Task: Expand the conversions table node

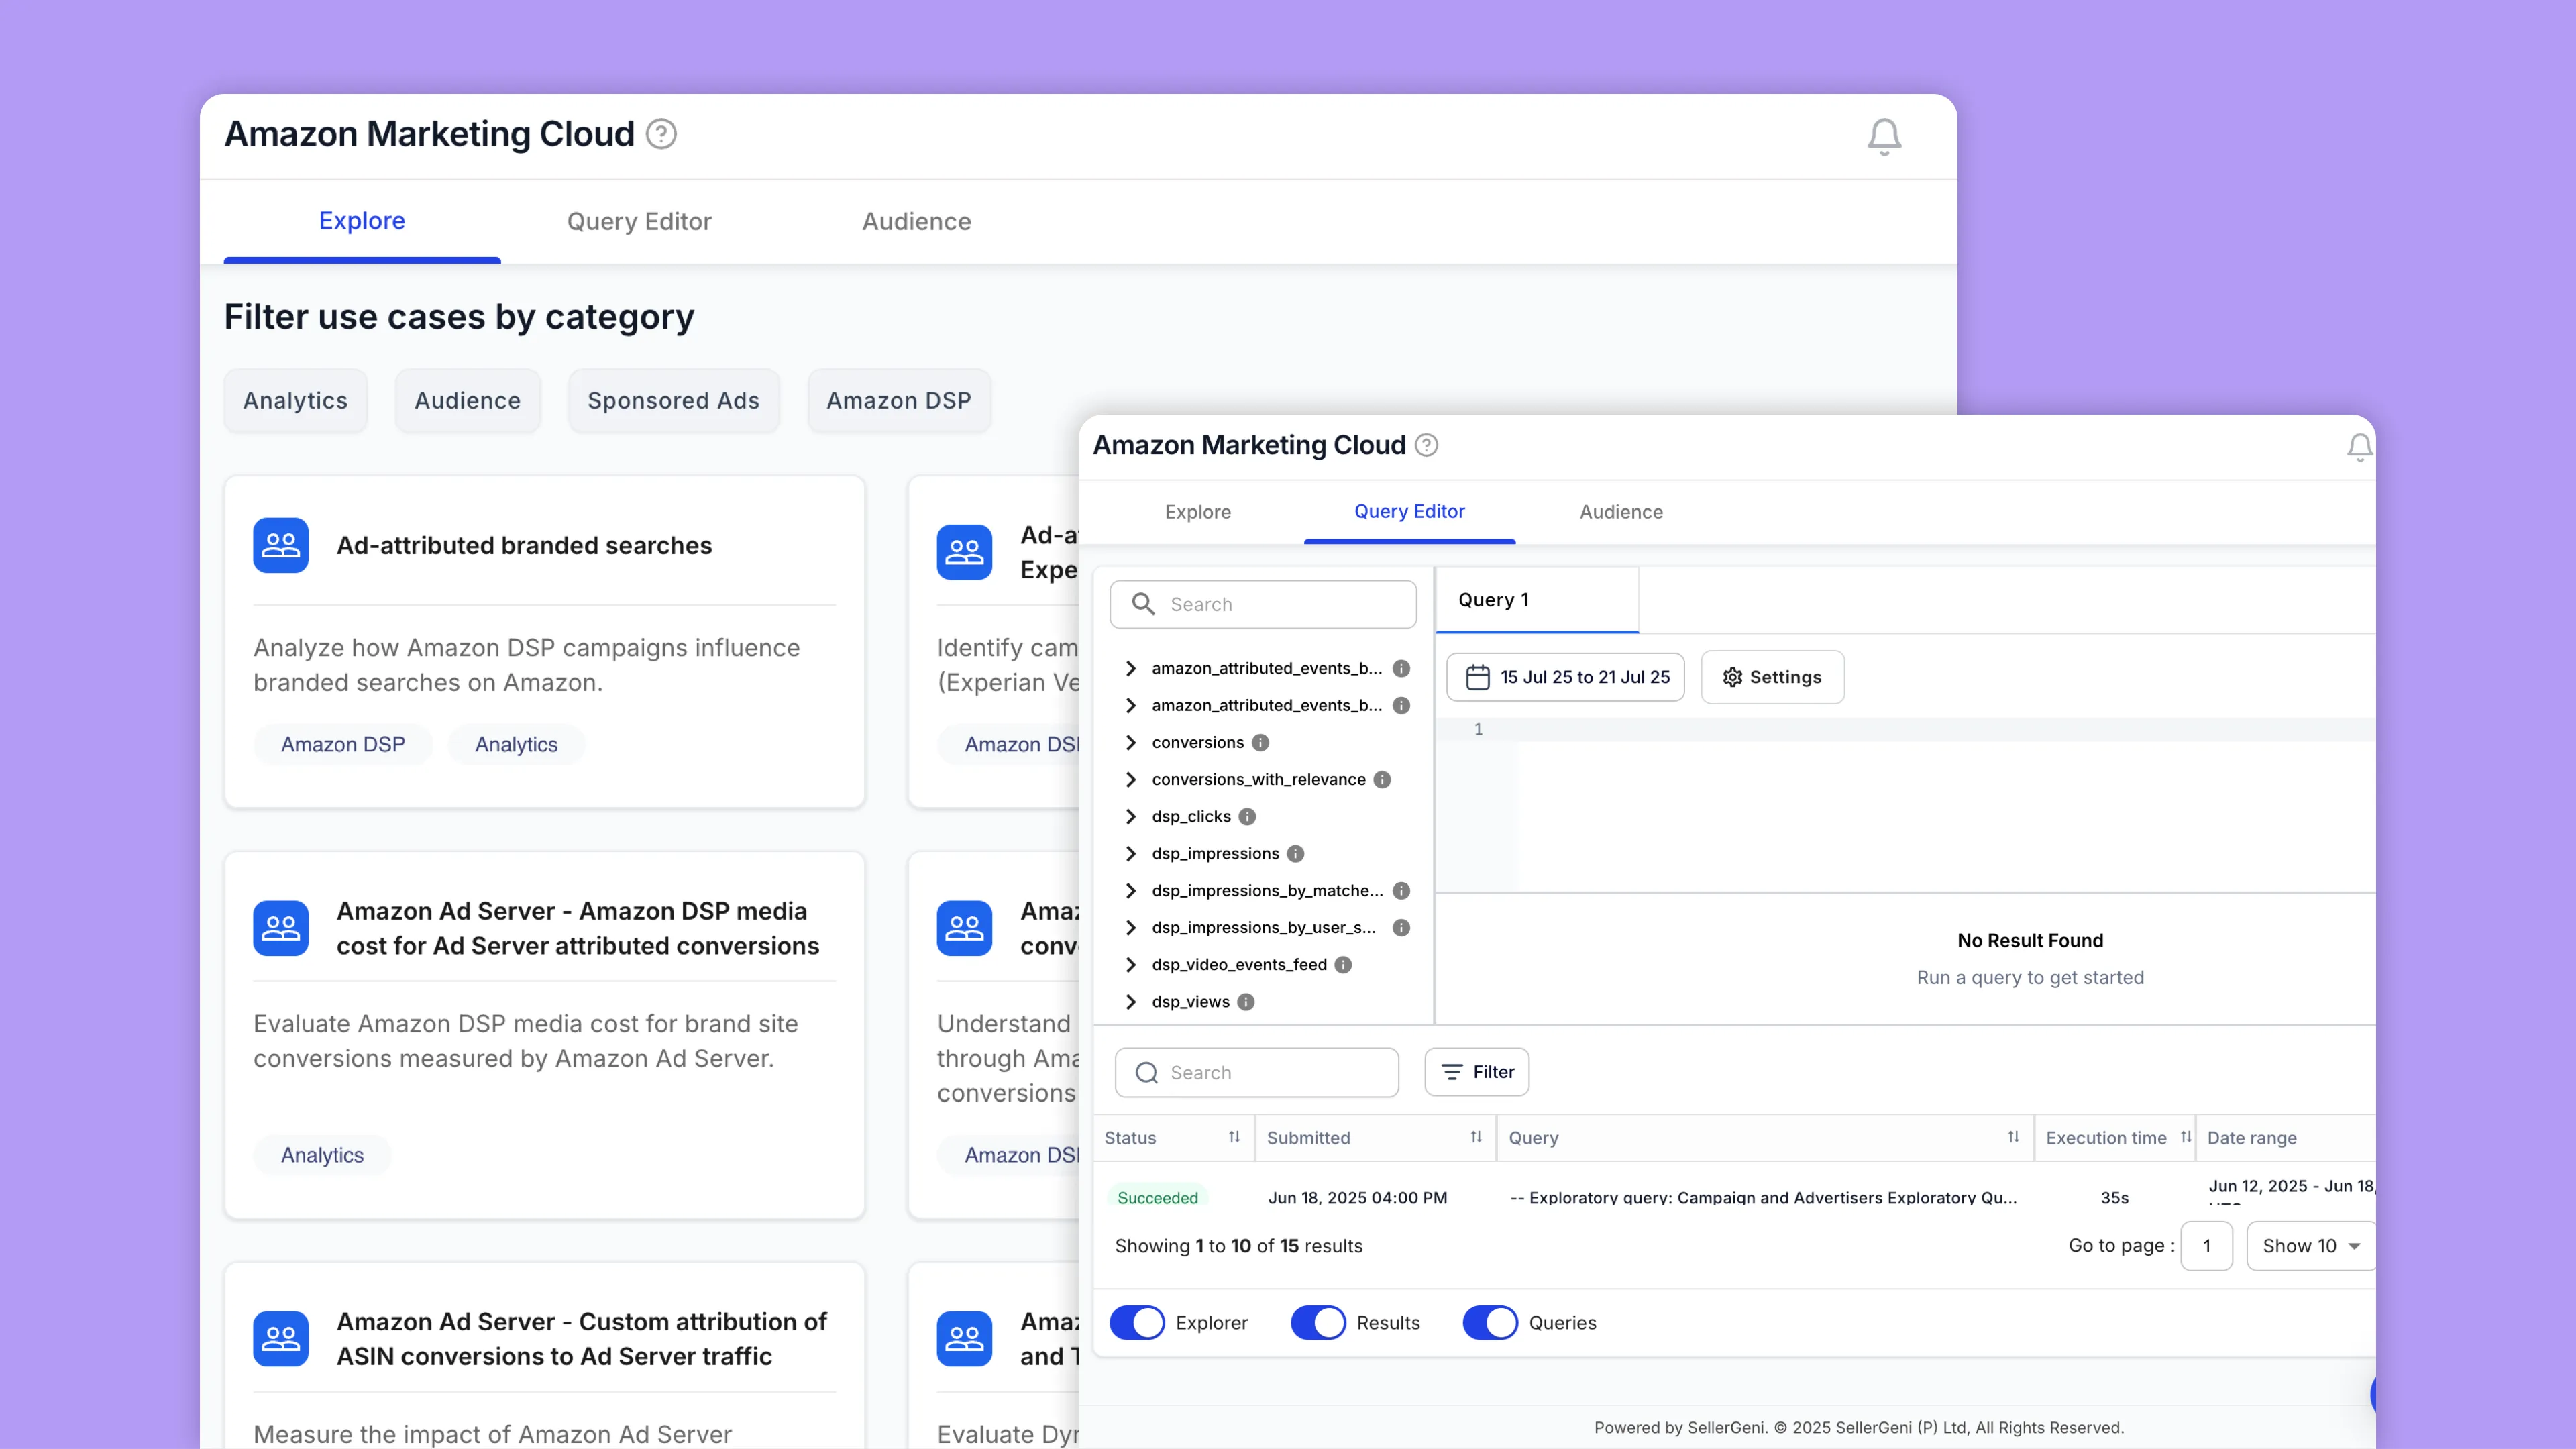Action: [1131, 742]
